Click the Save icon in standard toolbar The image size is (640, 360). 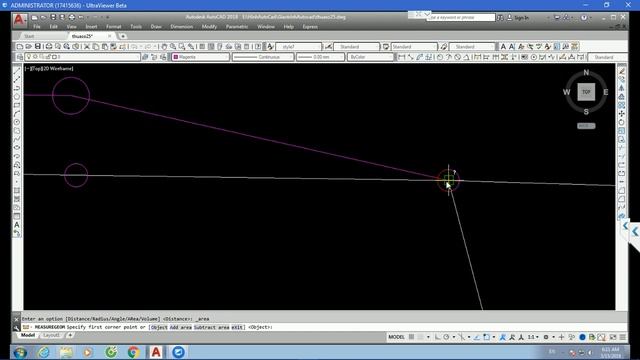point(38,47)
